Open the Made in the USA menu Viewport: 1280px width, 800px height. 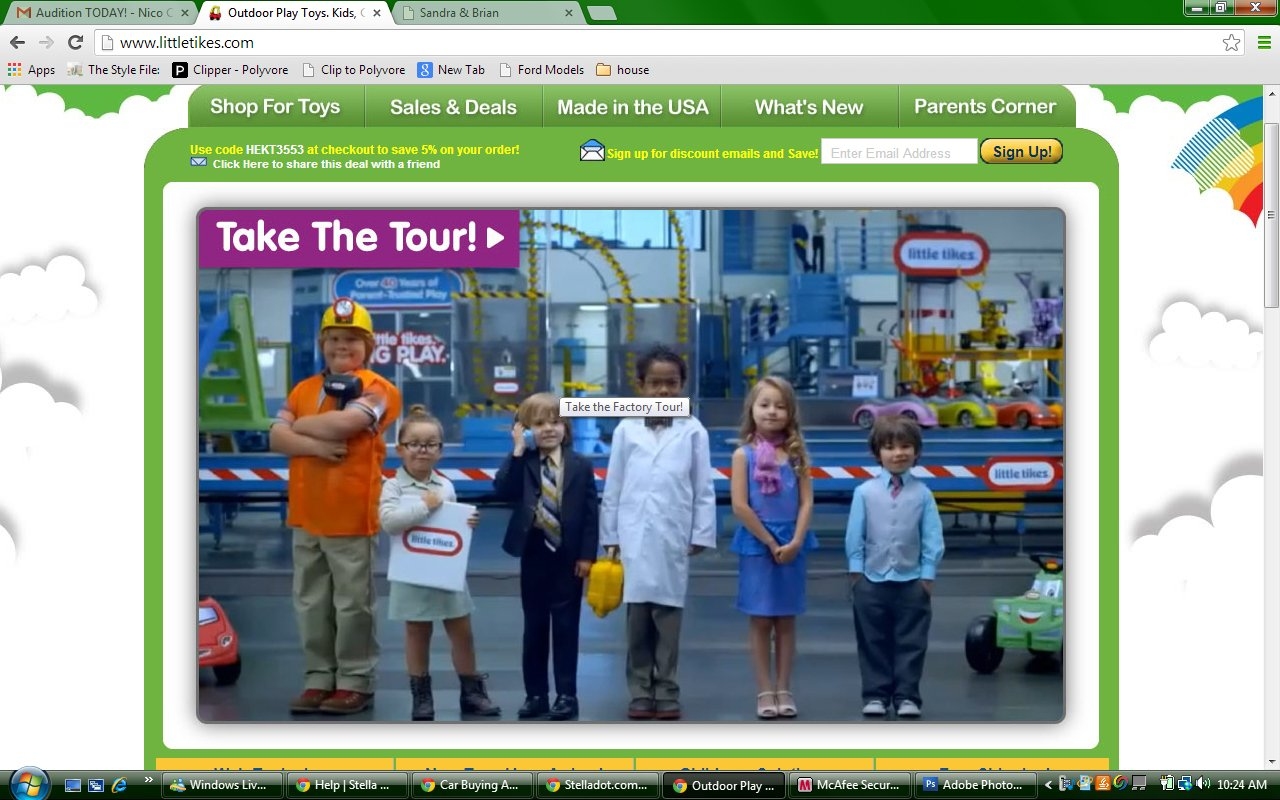coord(632,107)
